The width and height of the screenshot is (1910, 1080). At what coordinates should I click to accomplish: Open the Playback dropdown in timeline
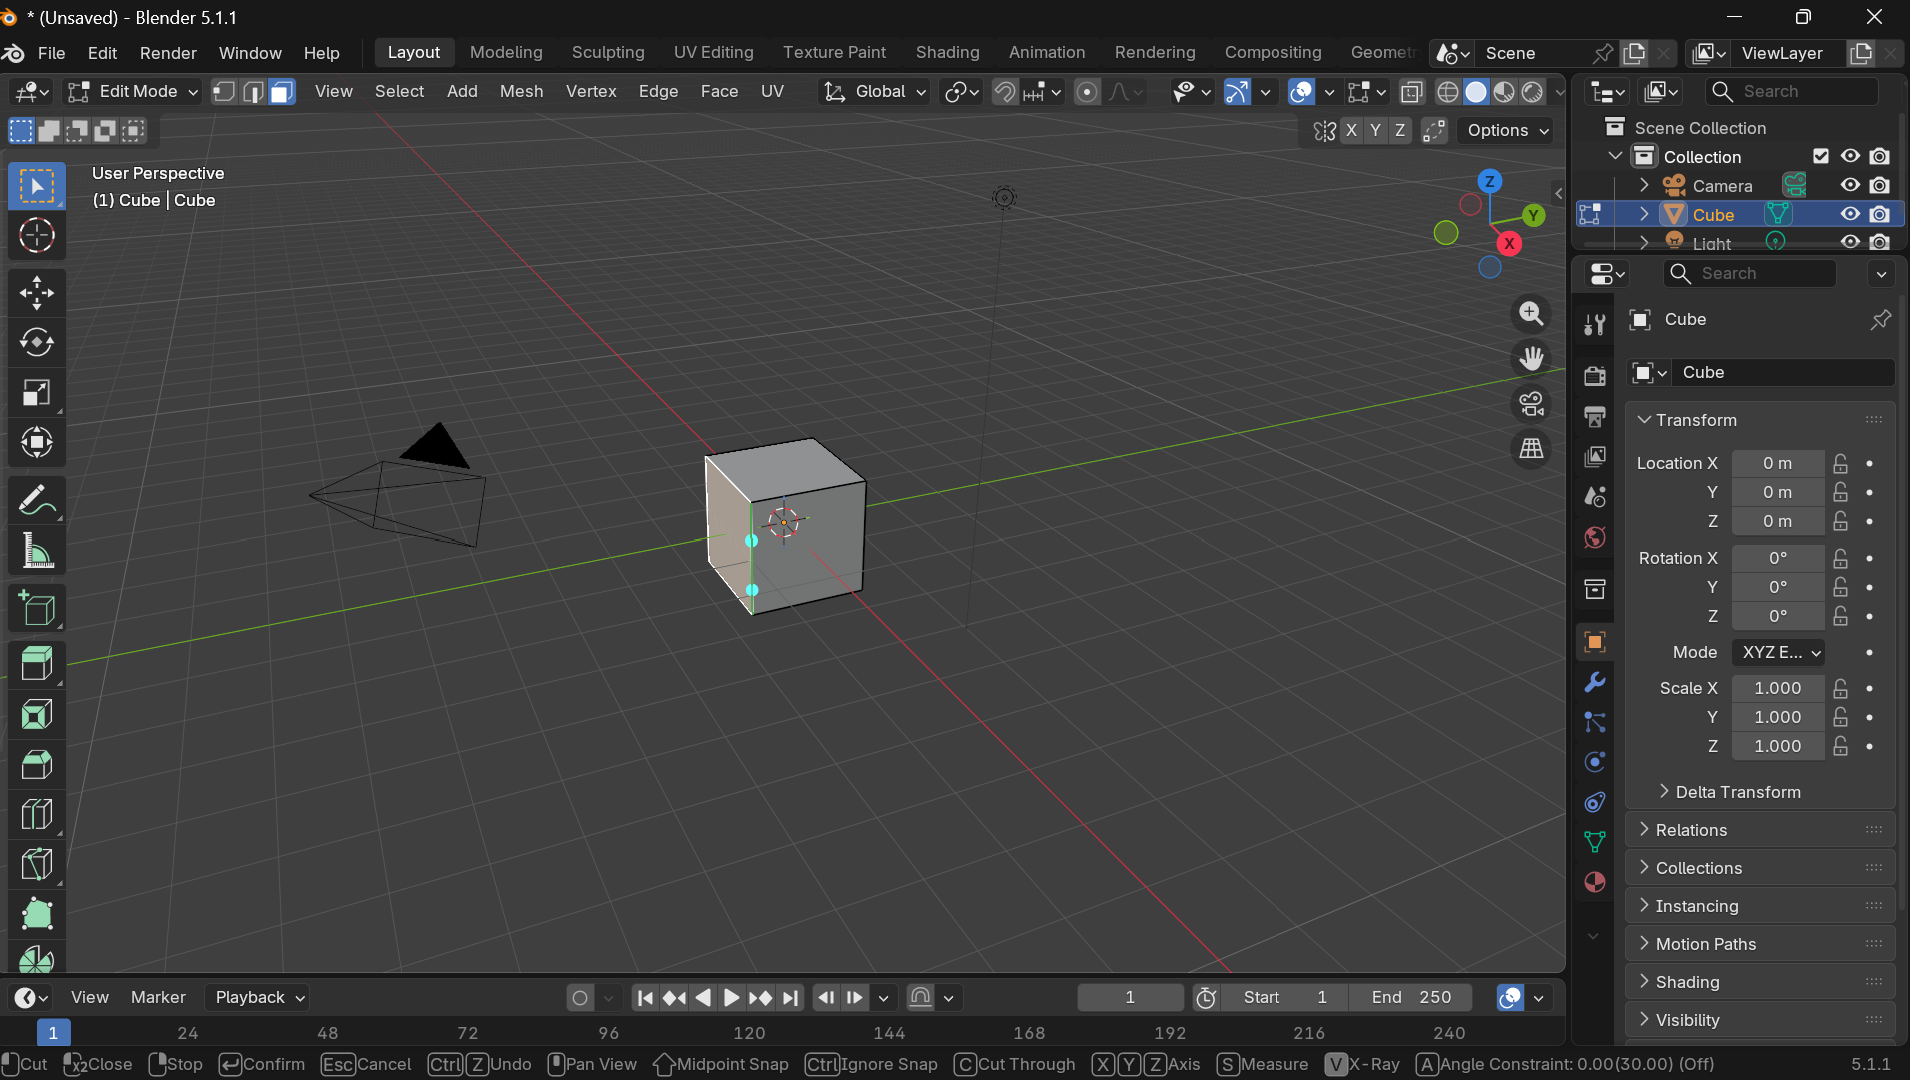[x=258, y=997]
